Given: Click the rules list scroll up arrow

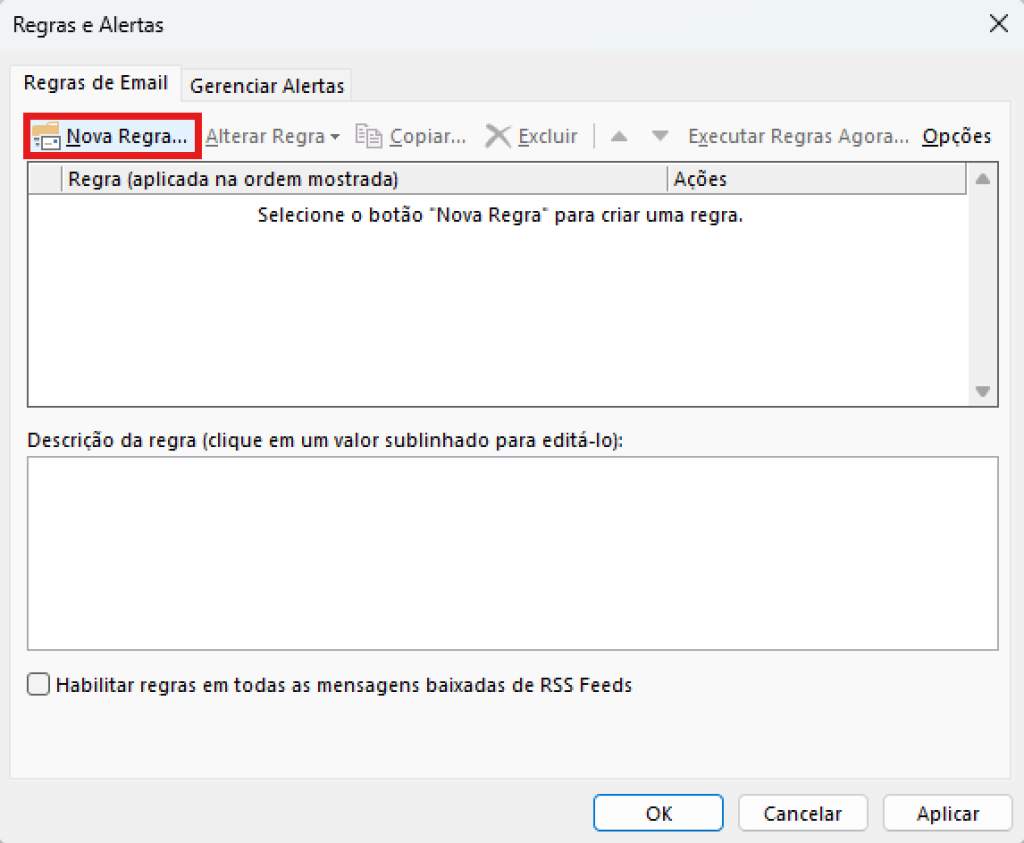Looking at the screenshot, I should [982, 180].
